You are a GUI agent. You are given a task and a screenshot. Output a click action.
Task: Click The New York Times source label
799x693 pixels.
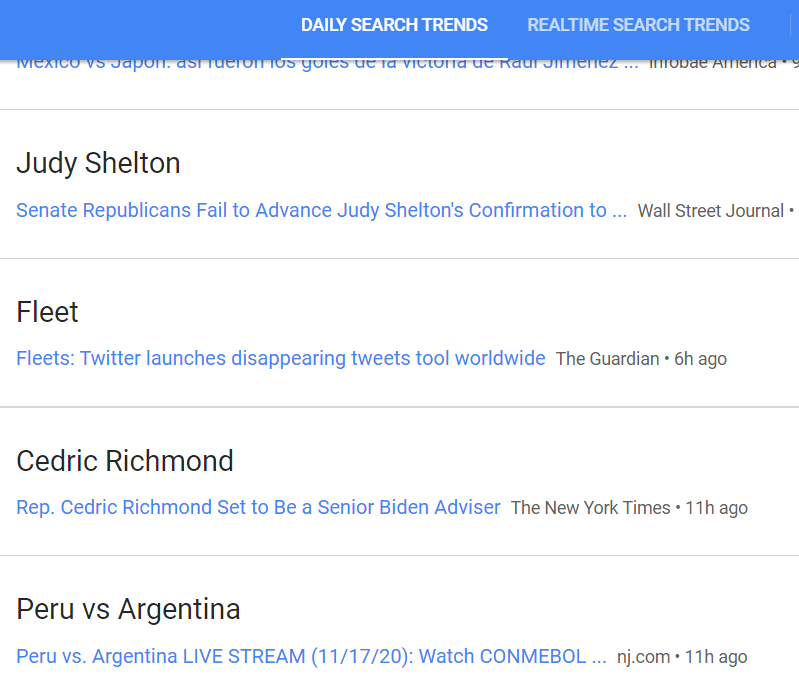click(x=590, y=508)
